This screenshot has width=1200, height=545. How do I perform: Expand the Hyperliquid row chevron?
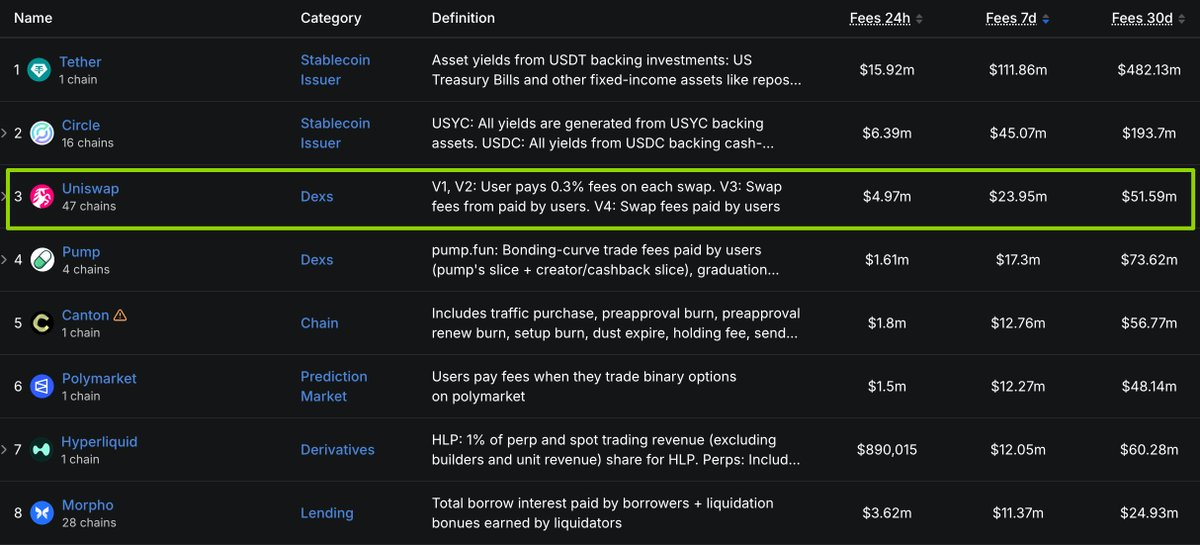4,450
